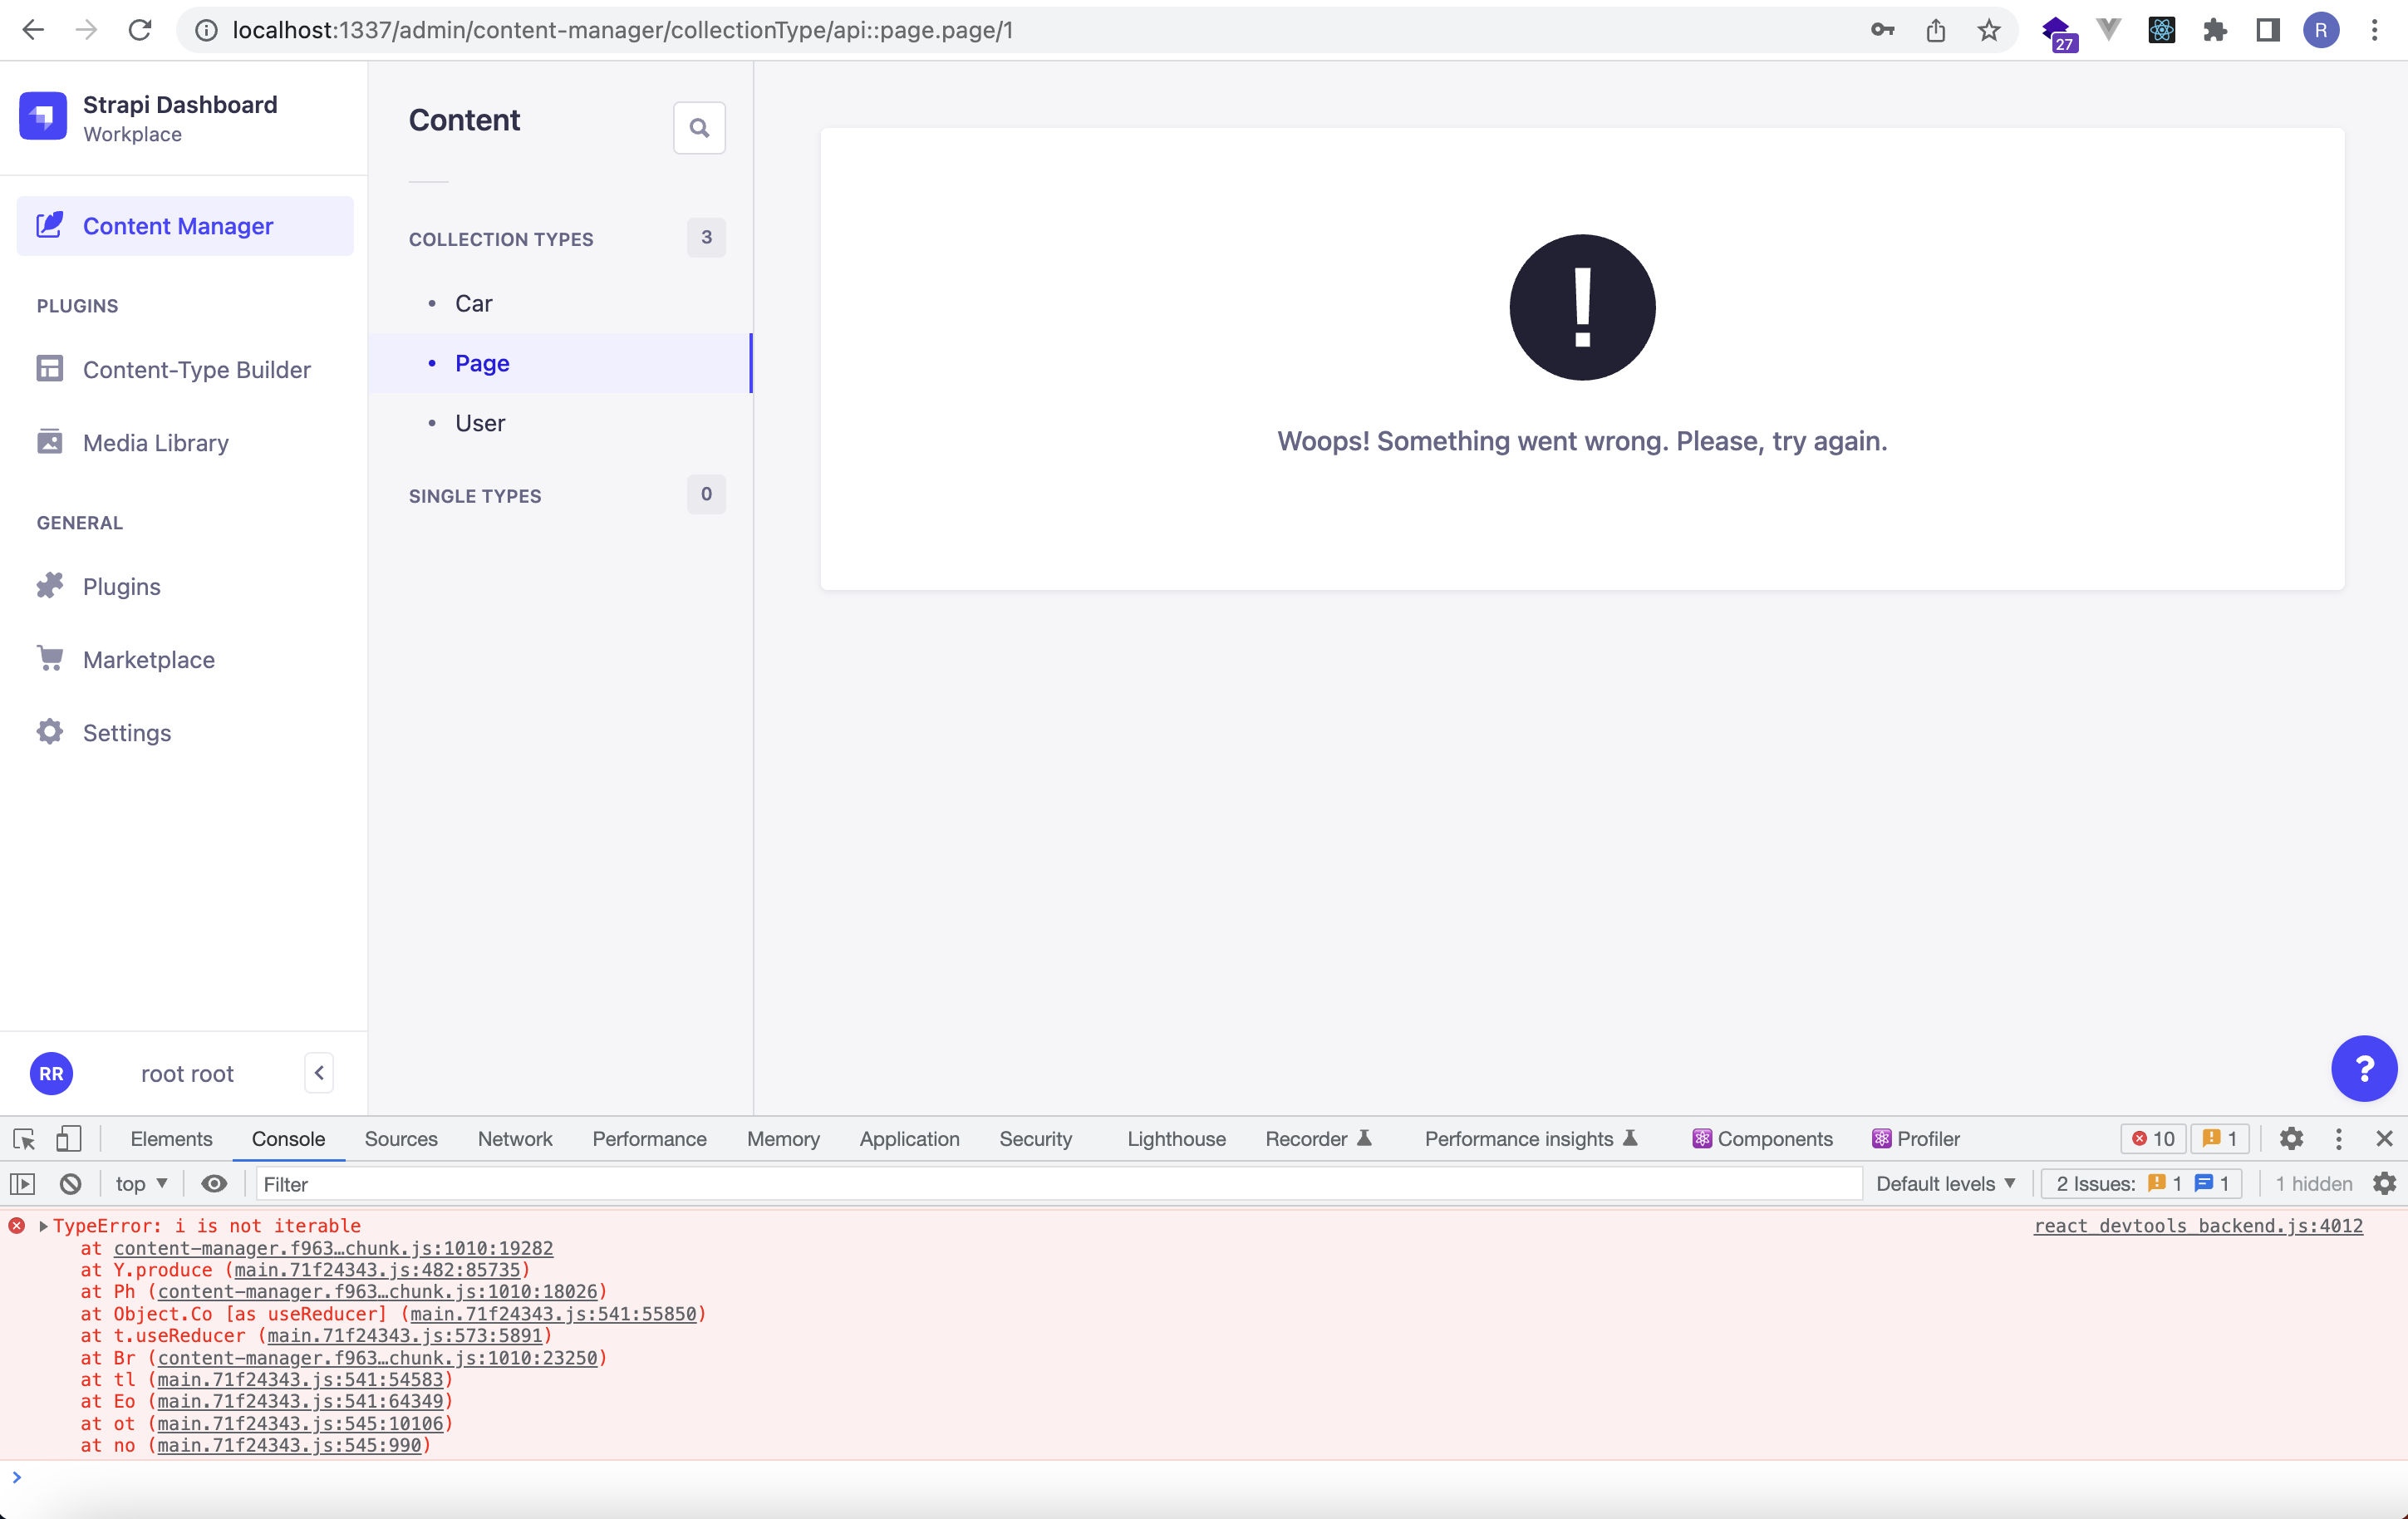The image size is (2408, 1519).
Task: Open the content search icon
Action: tap(698, 128)
